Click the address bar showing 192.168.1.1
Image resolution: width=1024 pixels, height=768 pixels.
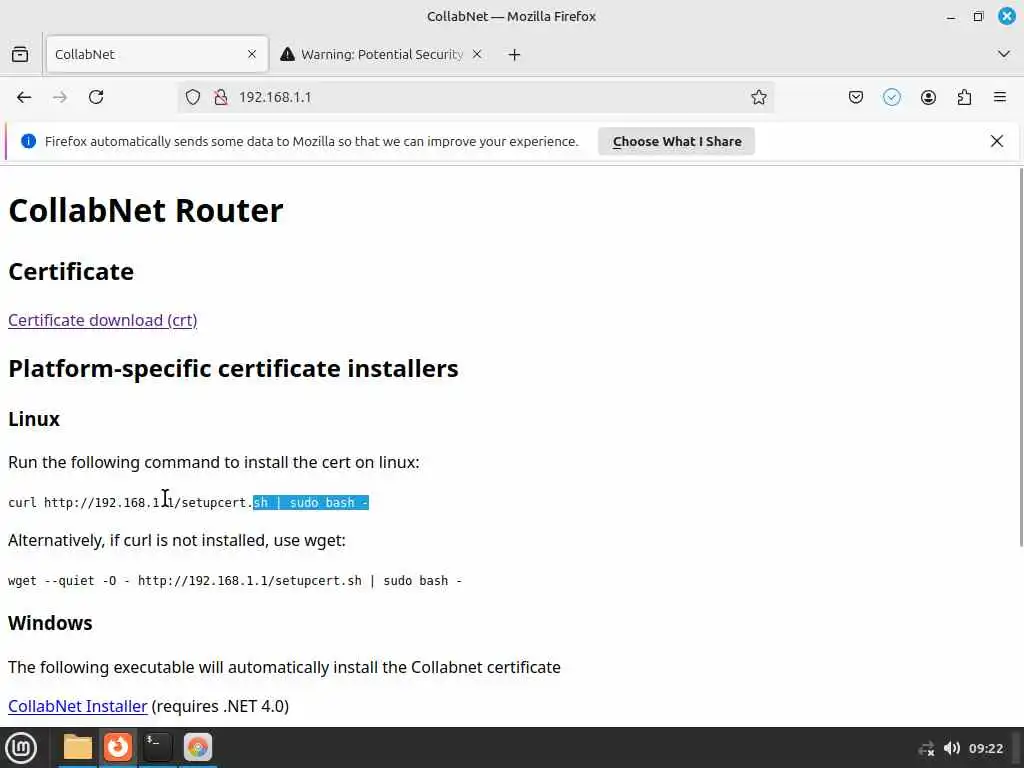[477, 97]
